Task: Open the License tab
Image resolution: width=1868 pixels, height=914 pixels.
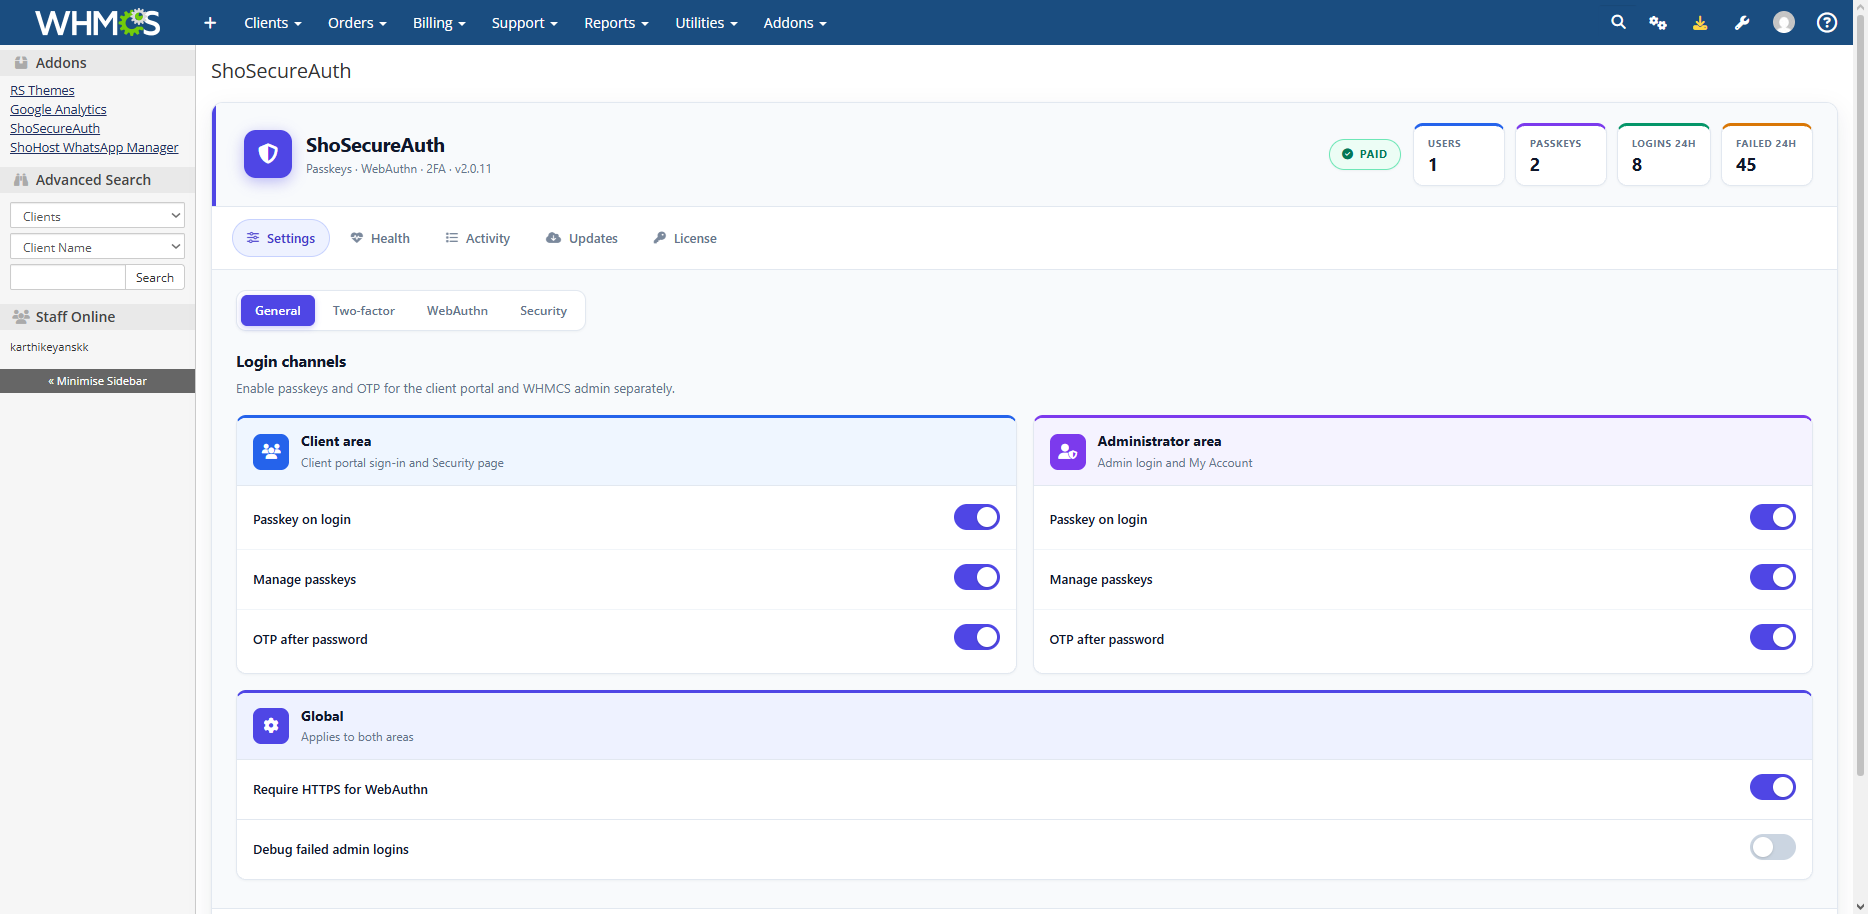Action: [x=685, y=238]
